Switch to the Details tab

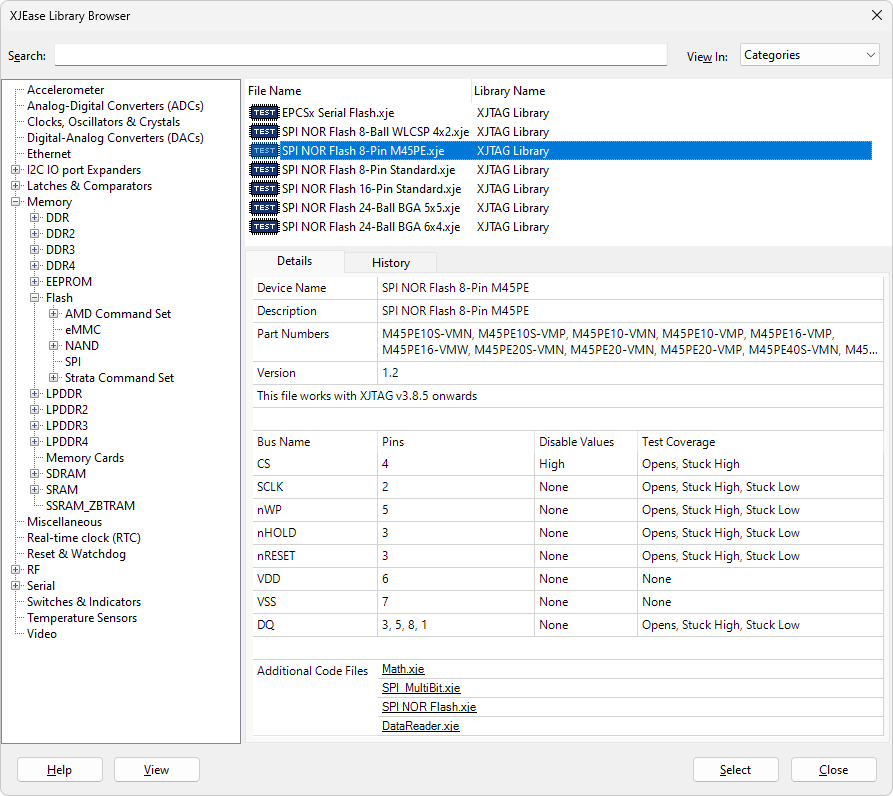(x=294, y=261)
